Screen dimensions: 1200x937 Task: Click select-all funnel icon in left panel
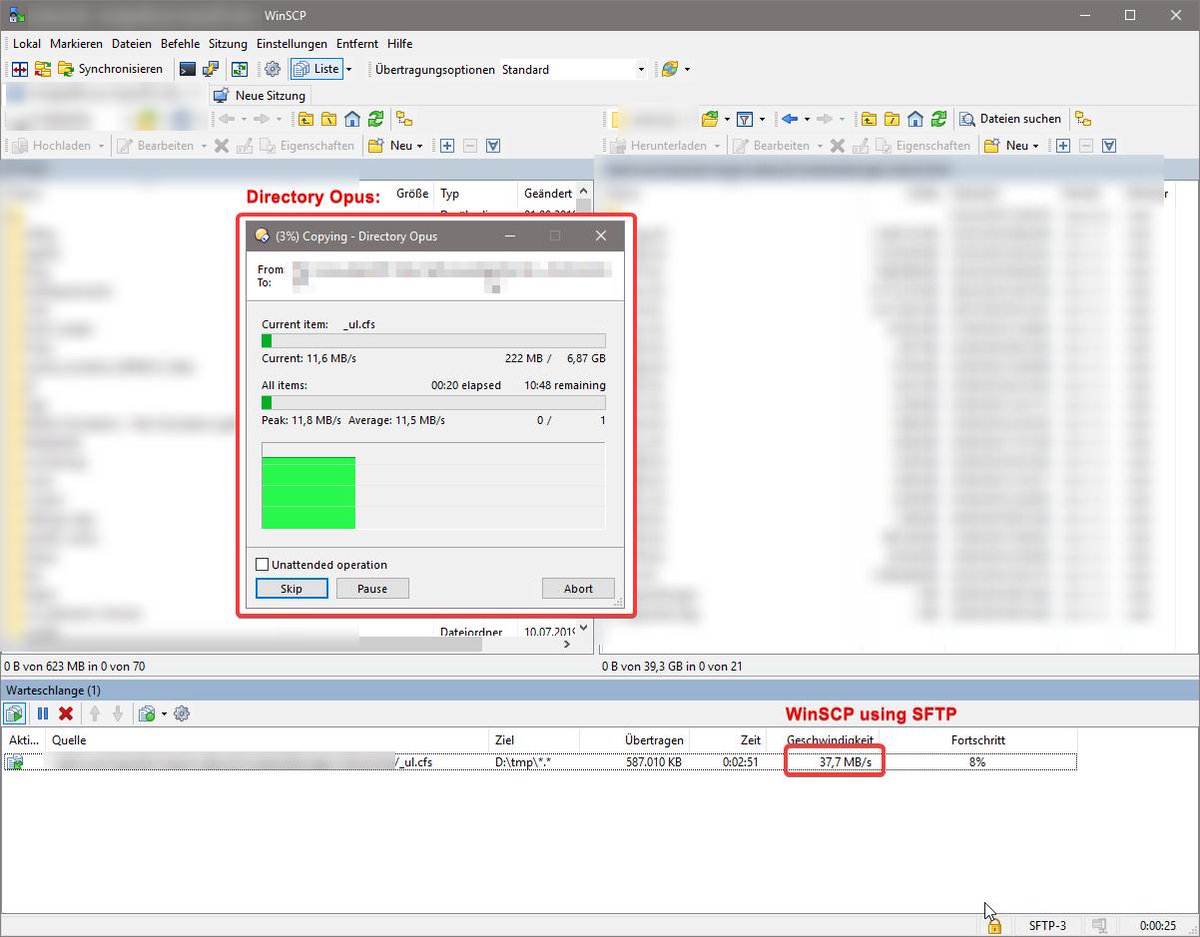493,145
